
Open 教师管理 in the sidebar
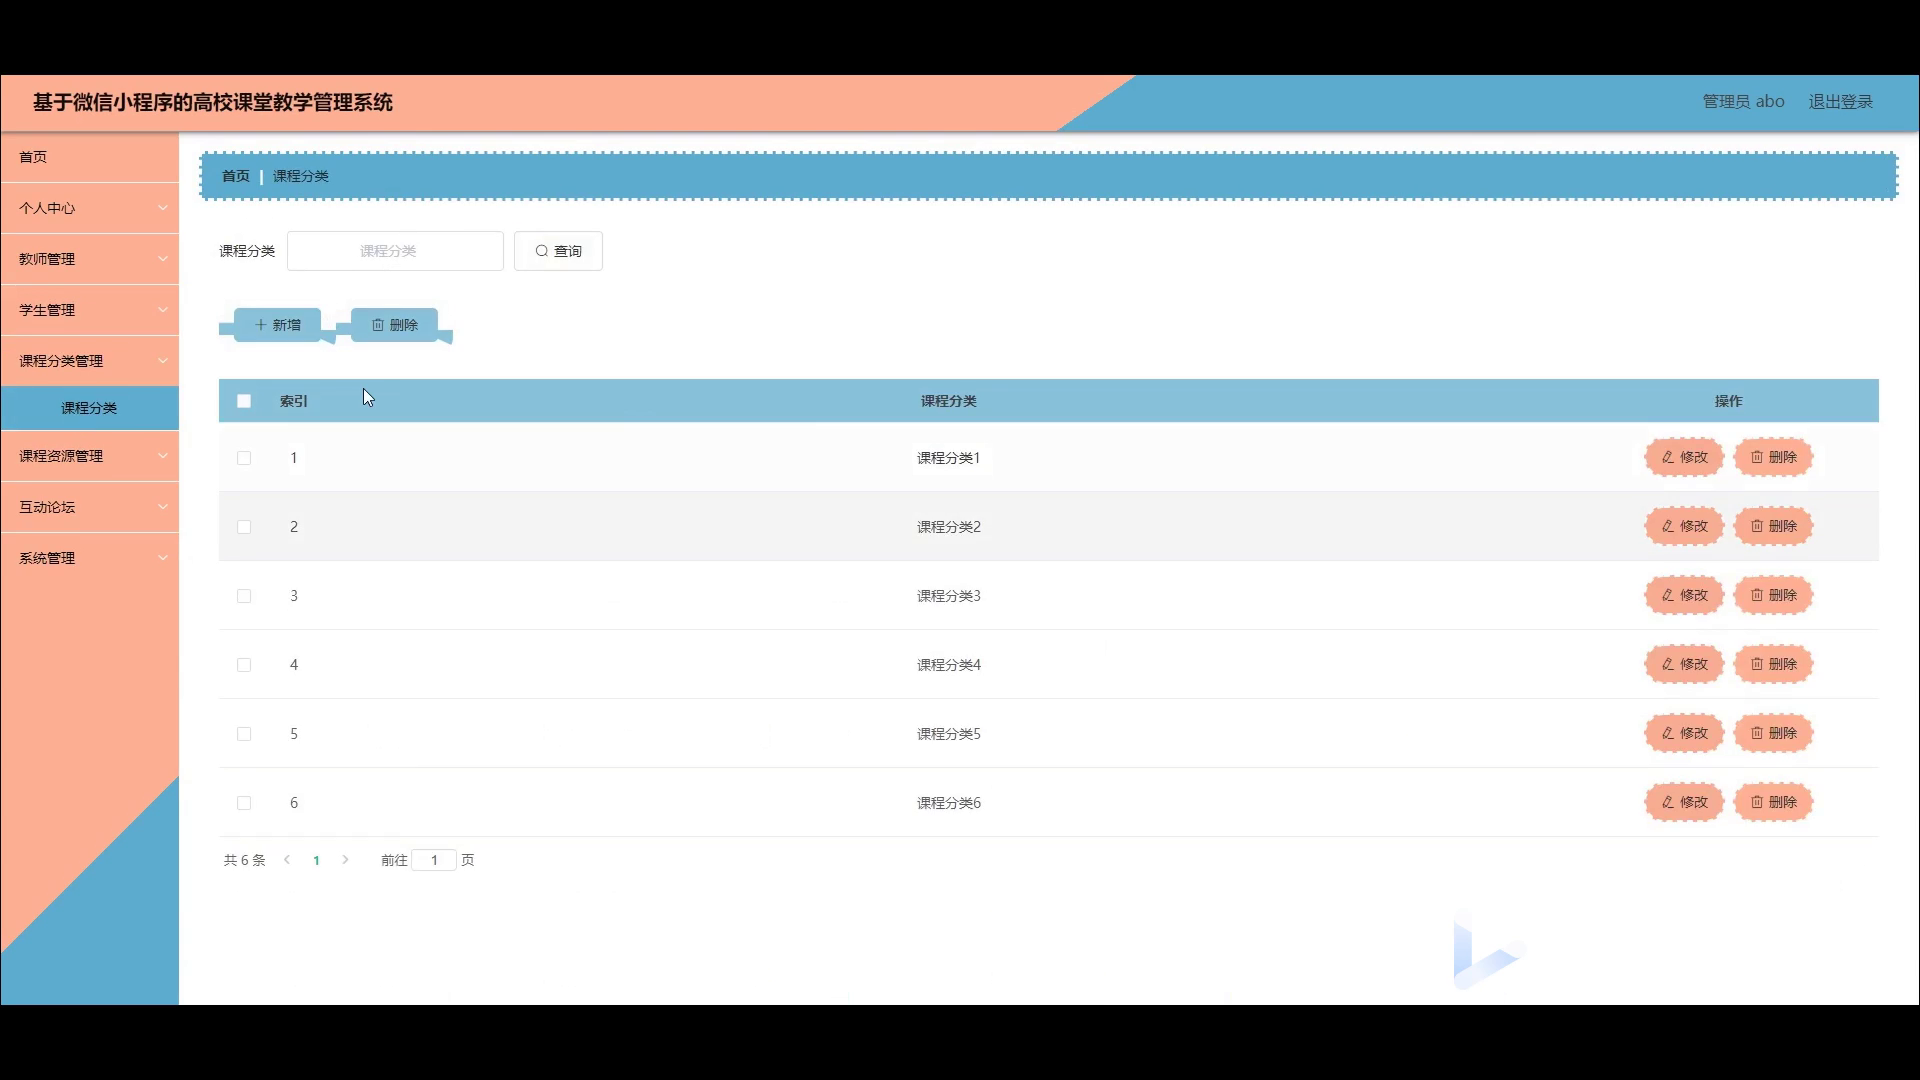click(x=89, y=259)
